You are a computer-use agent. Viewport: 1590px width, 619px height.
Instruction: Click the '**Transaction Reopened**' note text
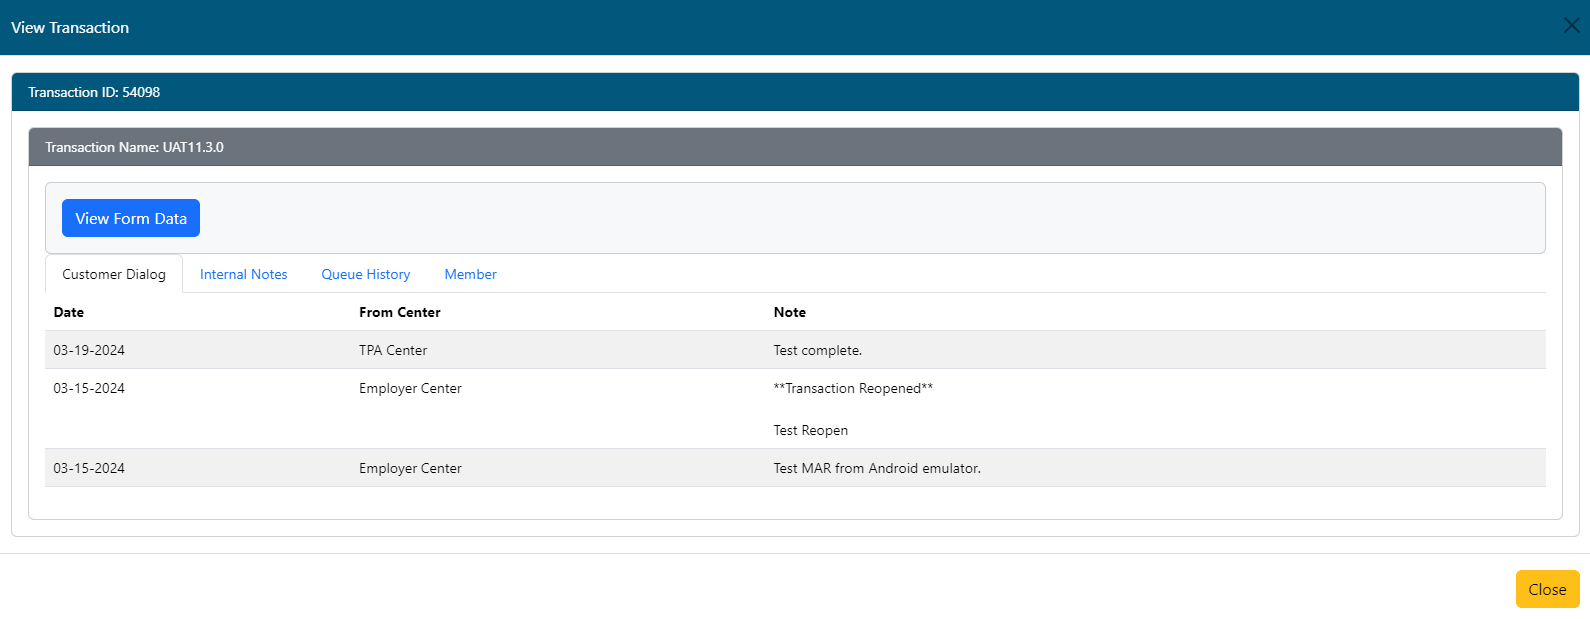pyautogui.click(x=853, y=388)
